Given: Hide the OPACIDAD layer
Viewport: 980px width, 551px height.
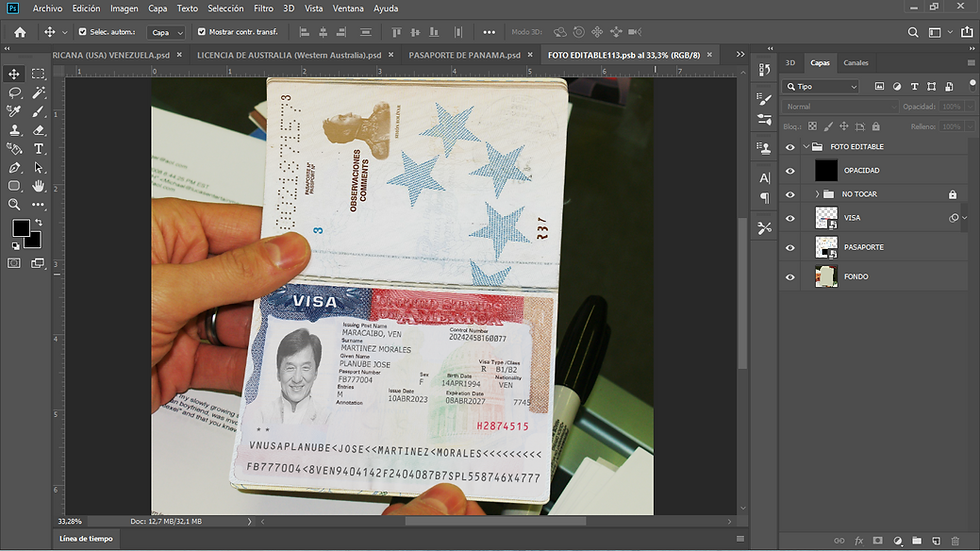Looking at the screenshot, I should (790, 171).
